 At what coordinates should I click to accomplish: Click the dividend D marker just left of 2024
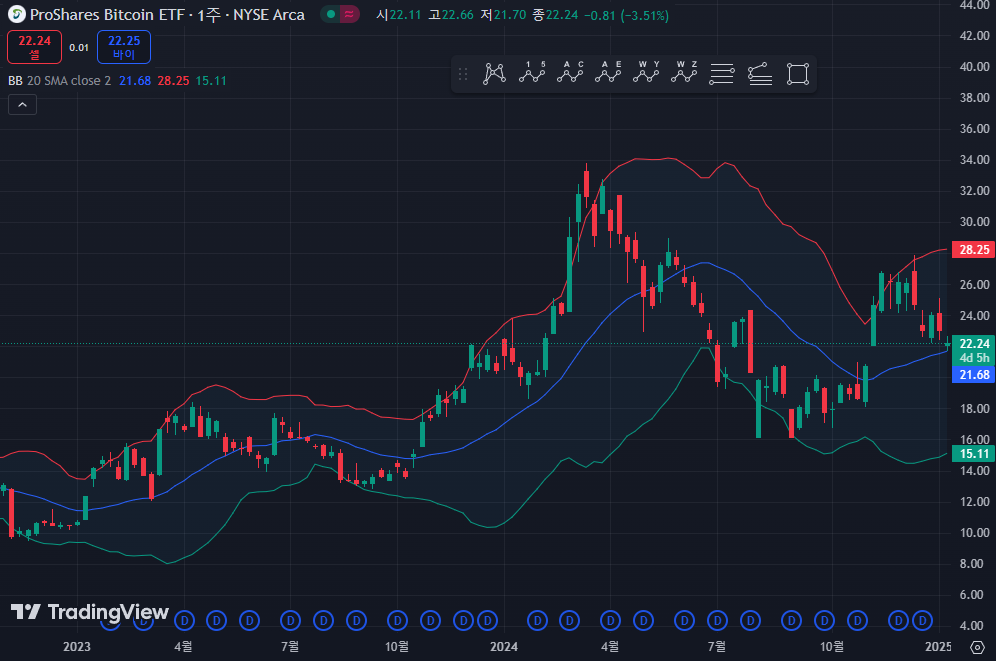coord(487,620)
